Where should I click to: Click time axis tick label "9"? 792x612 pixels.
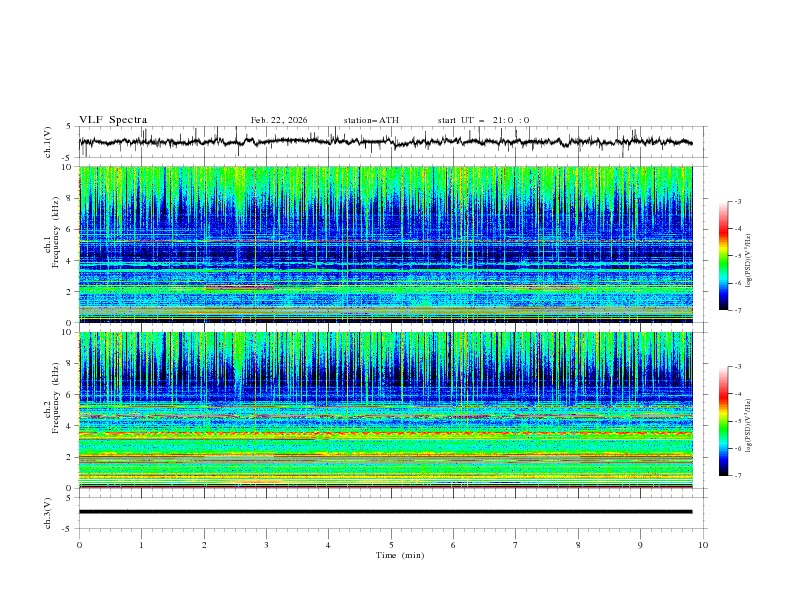[x=640, y=545]
